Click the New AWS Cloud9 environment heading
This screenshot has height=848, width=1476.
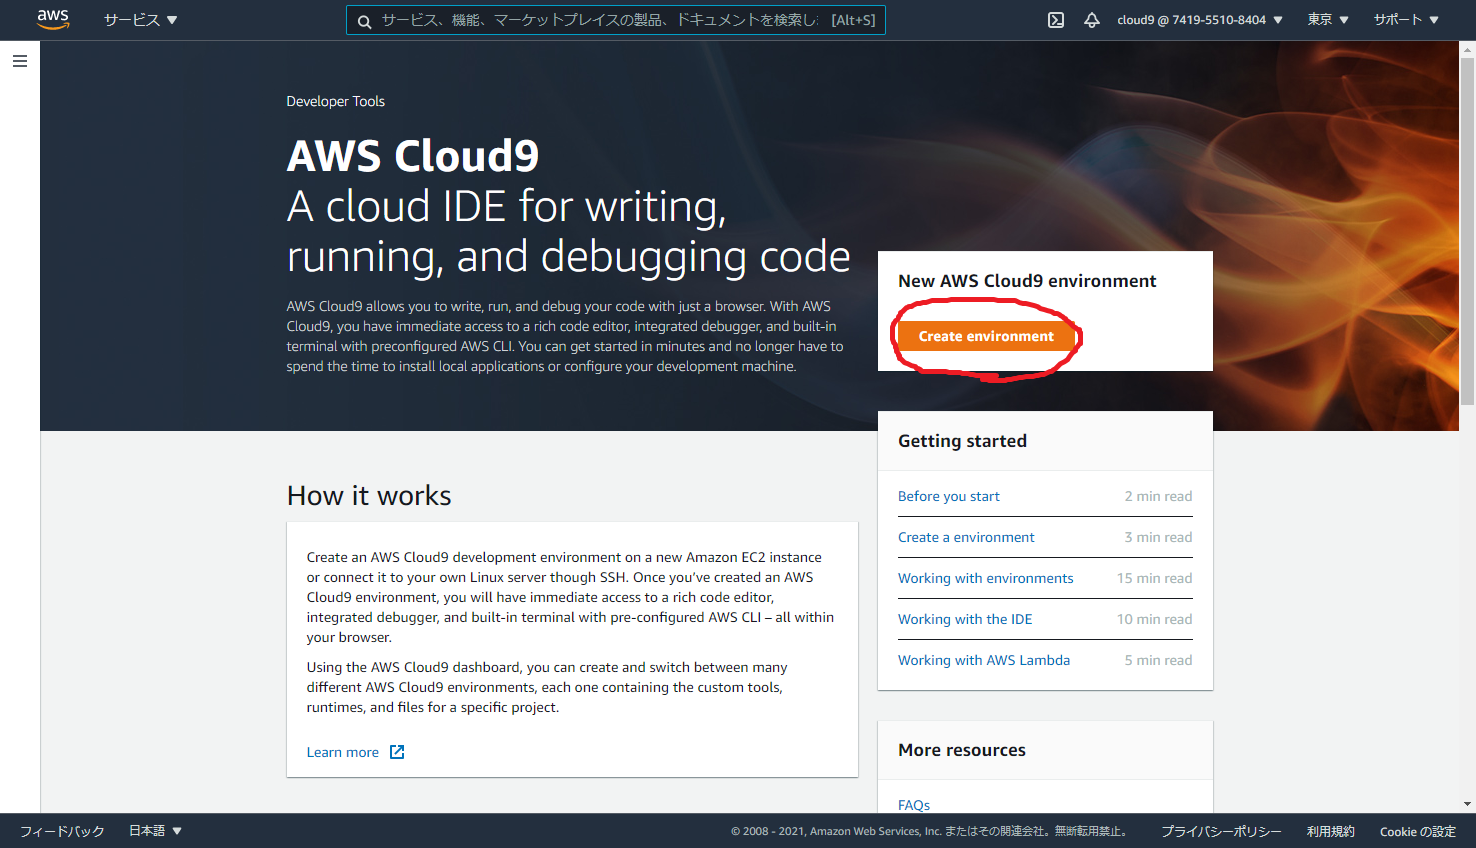pyautogui.click(x=1027, y=281)
